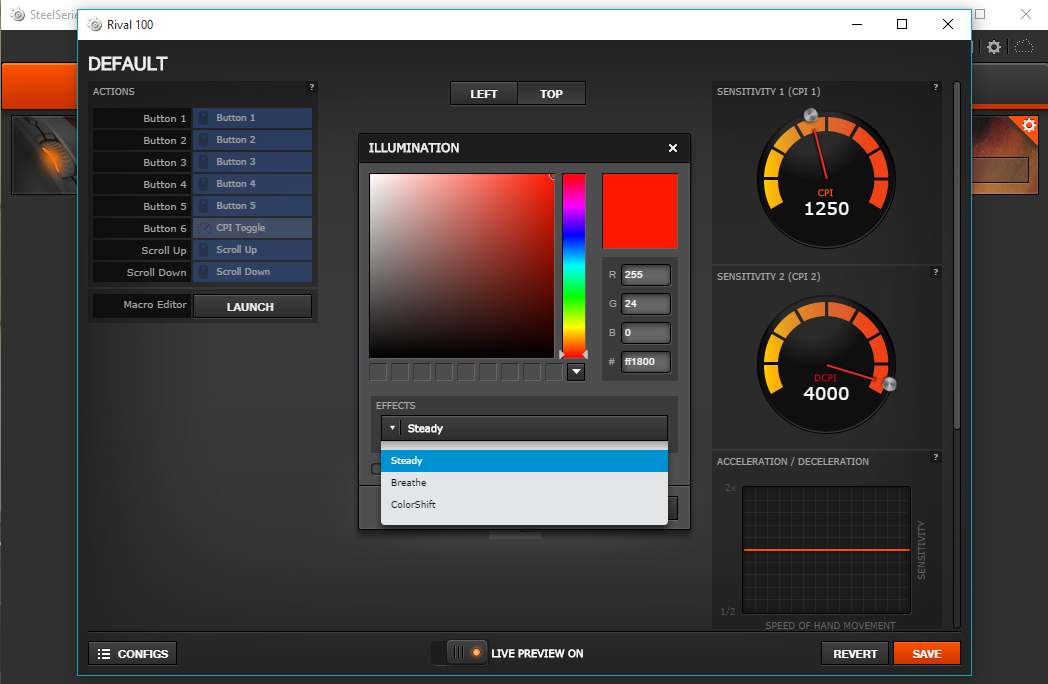This screenshot has width=1048, height=684.
Task: Open settings gear in background SteelSeries window
Action: [x=994, y=47]
